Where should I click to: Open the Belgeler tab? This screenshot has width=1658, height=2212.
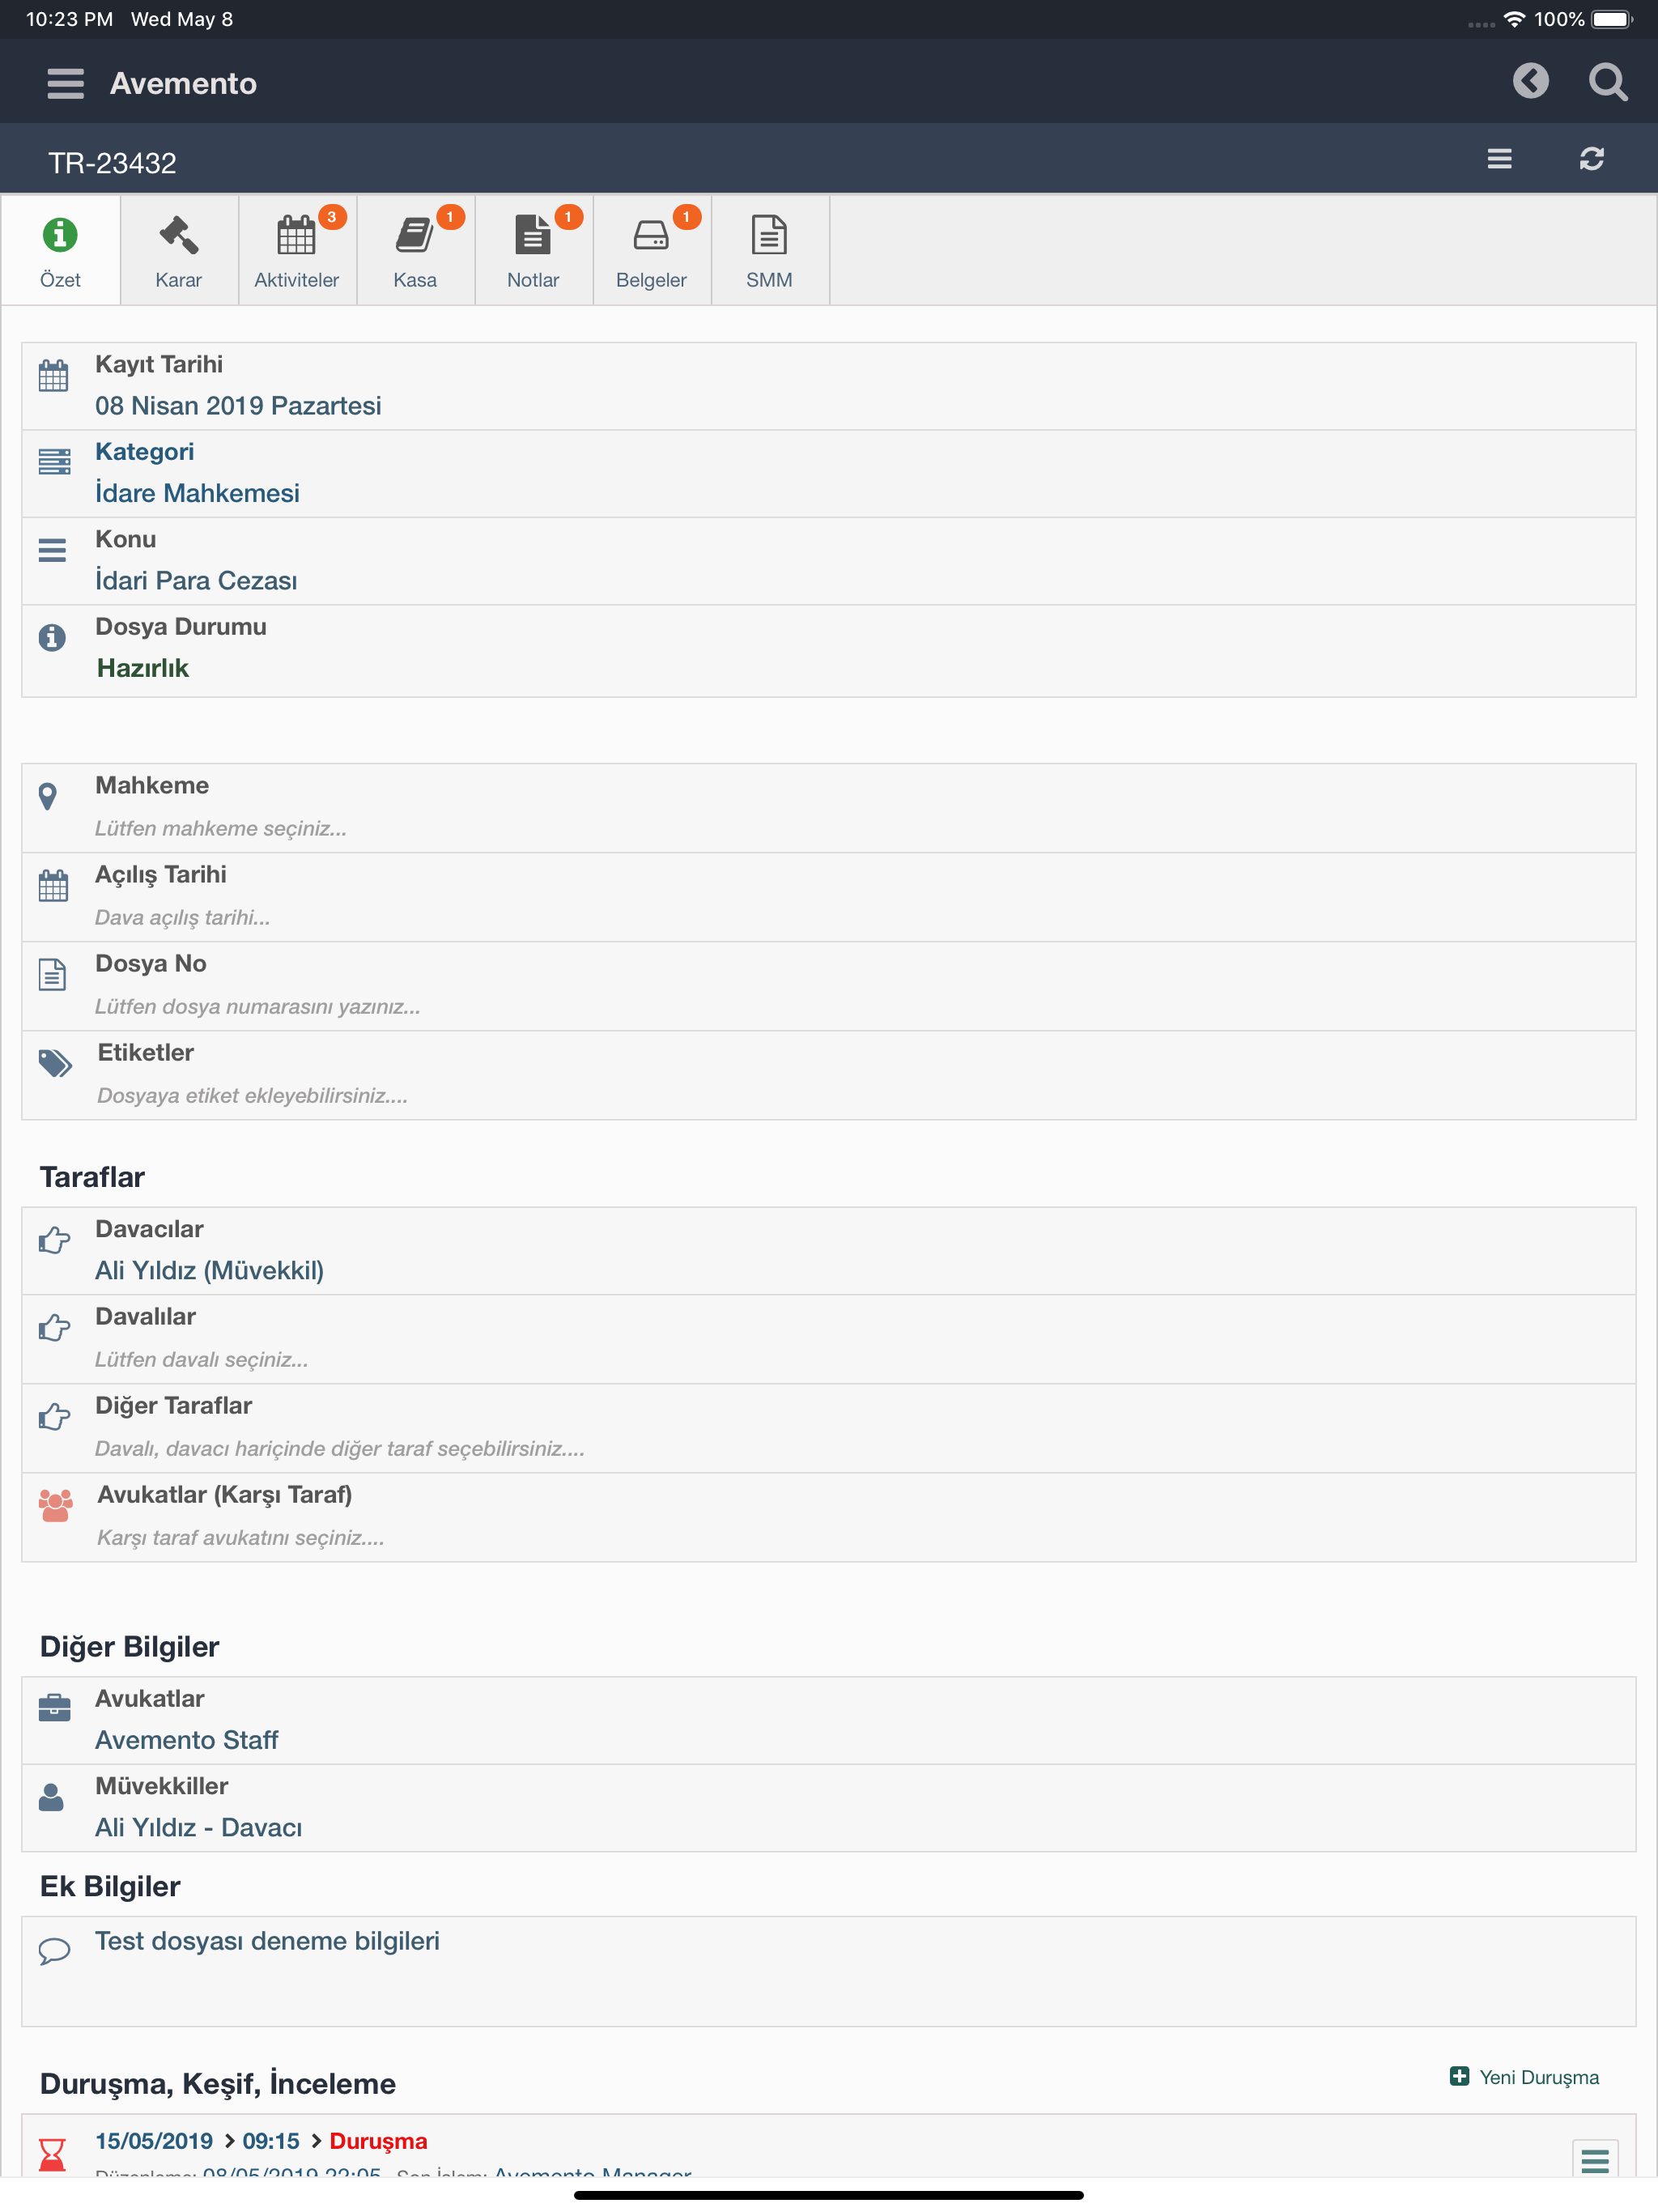[651, 250]
